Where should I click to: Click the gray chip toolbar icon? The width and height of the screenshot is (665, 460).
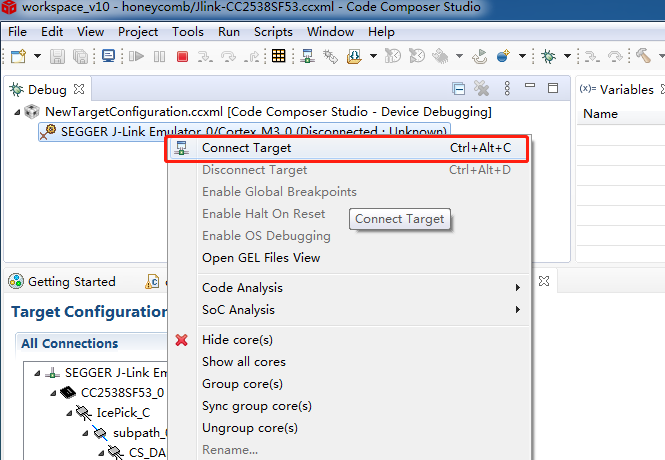tap(441, 56)
